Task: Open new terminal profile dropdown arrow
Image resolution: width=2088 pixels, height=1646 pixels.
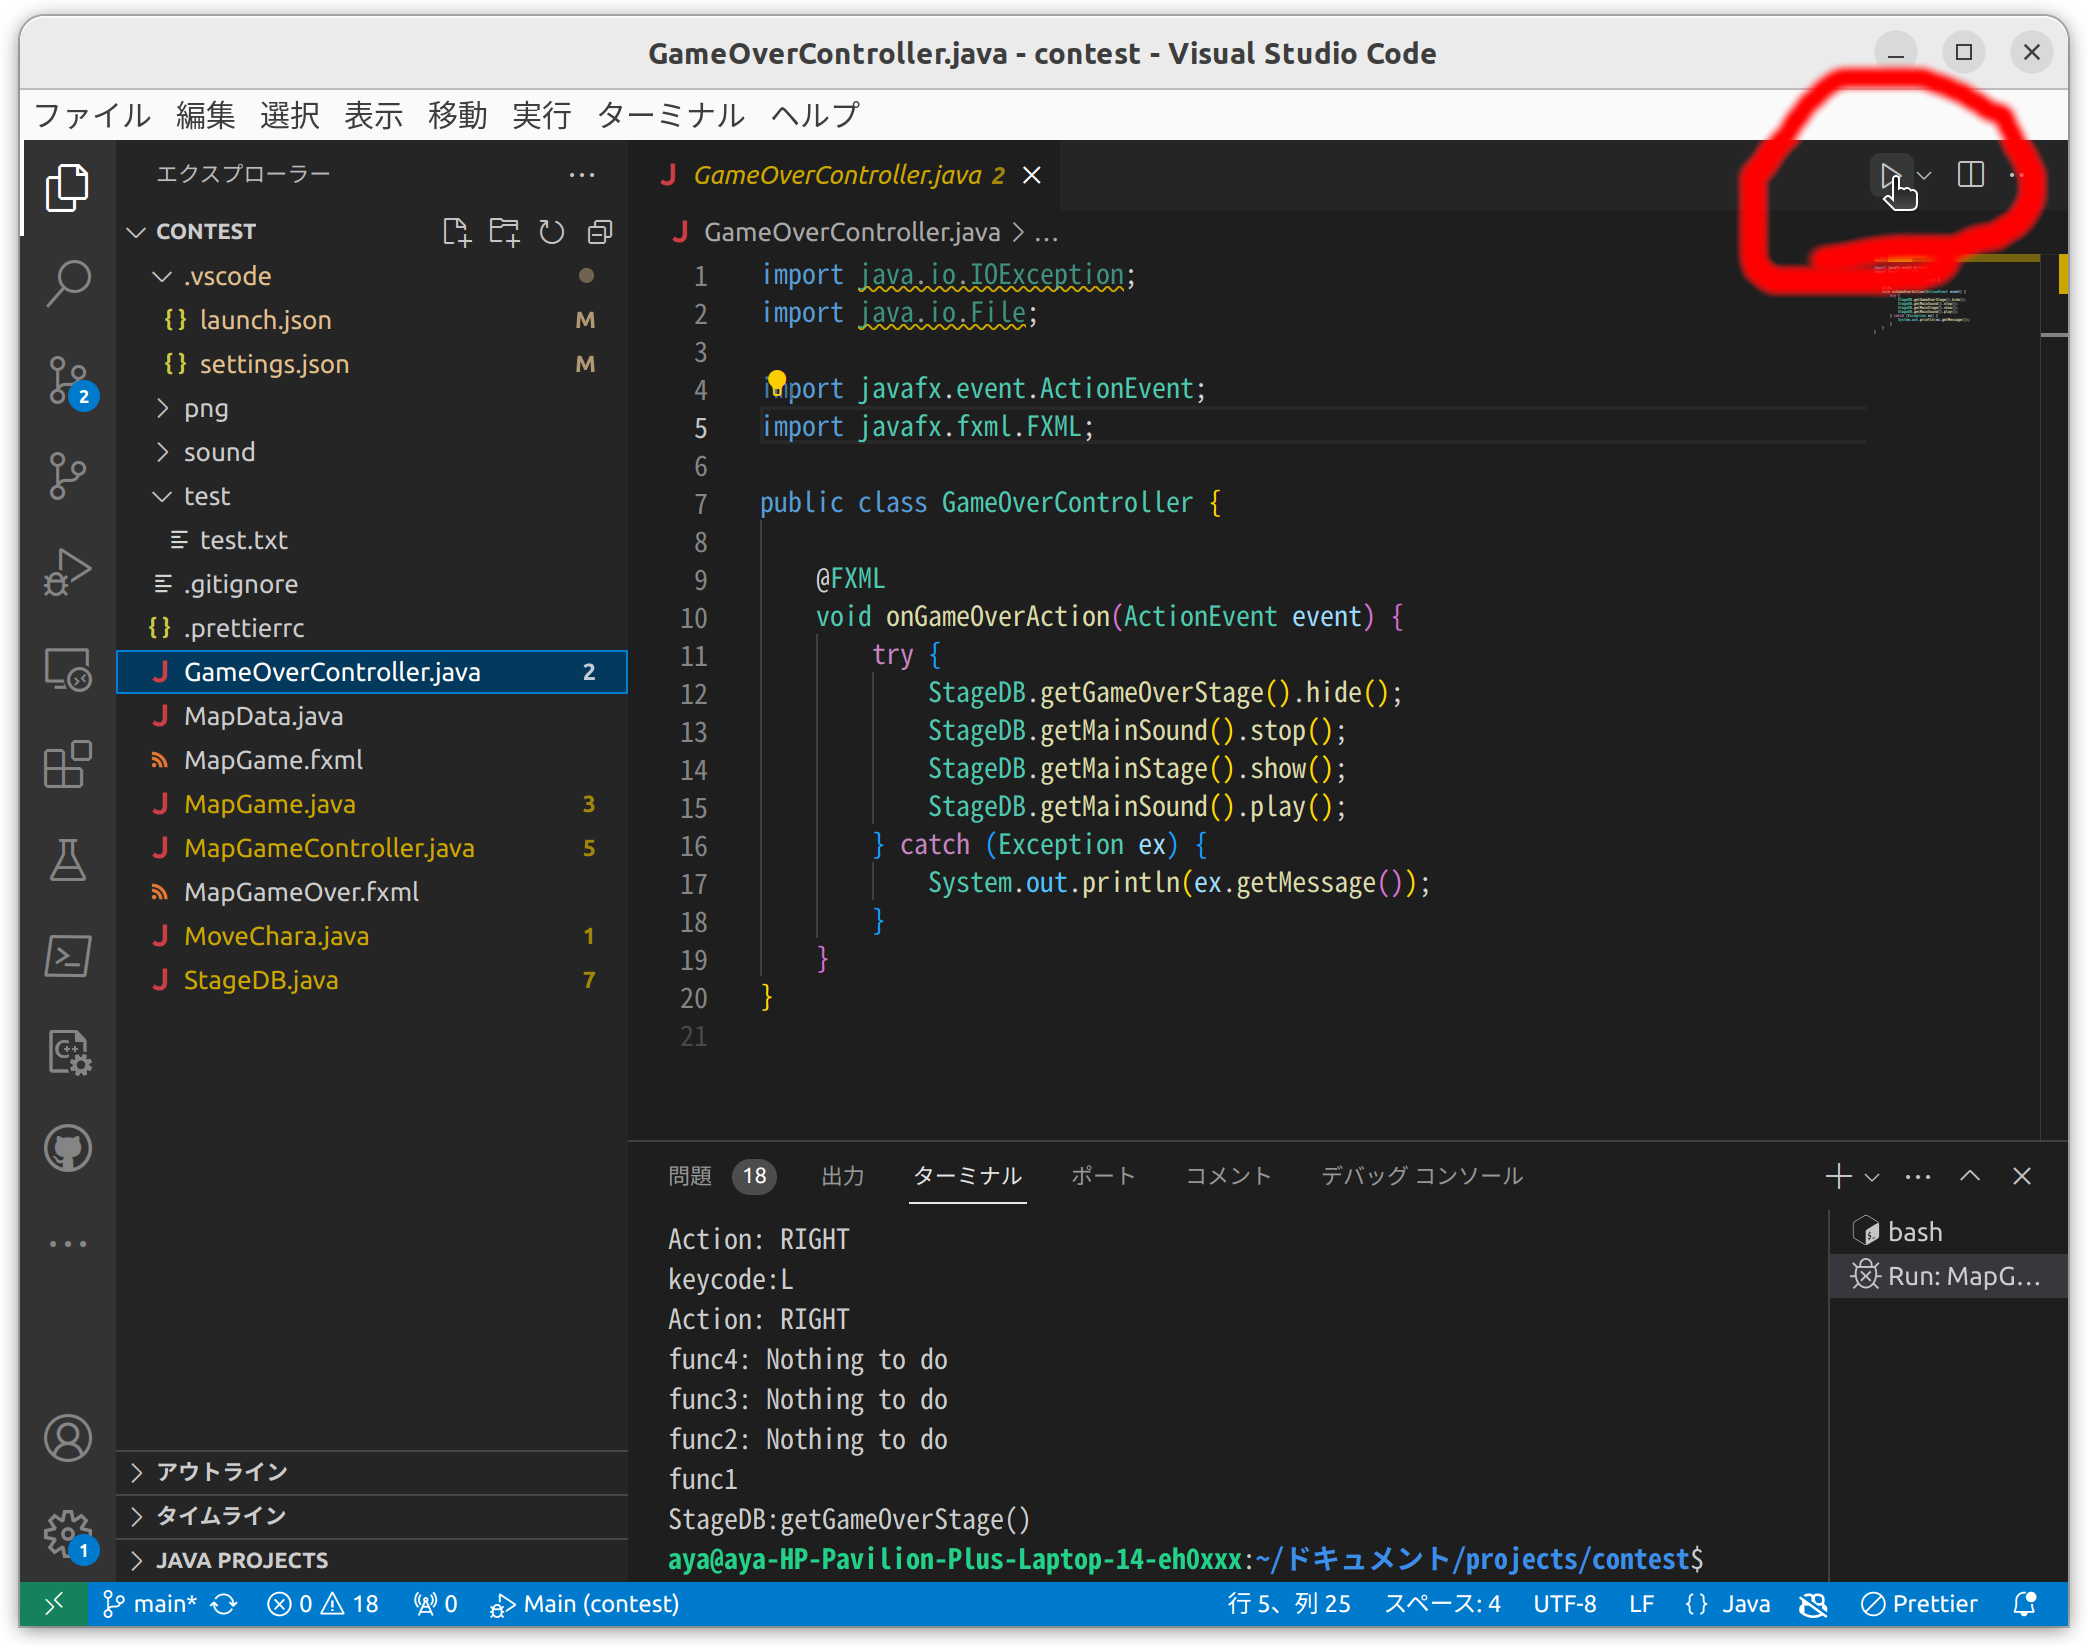Action: [x=1872, y=1176]
